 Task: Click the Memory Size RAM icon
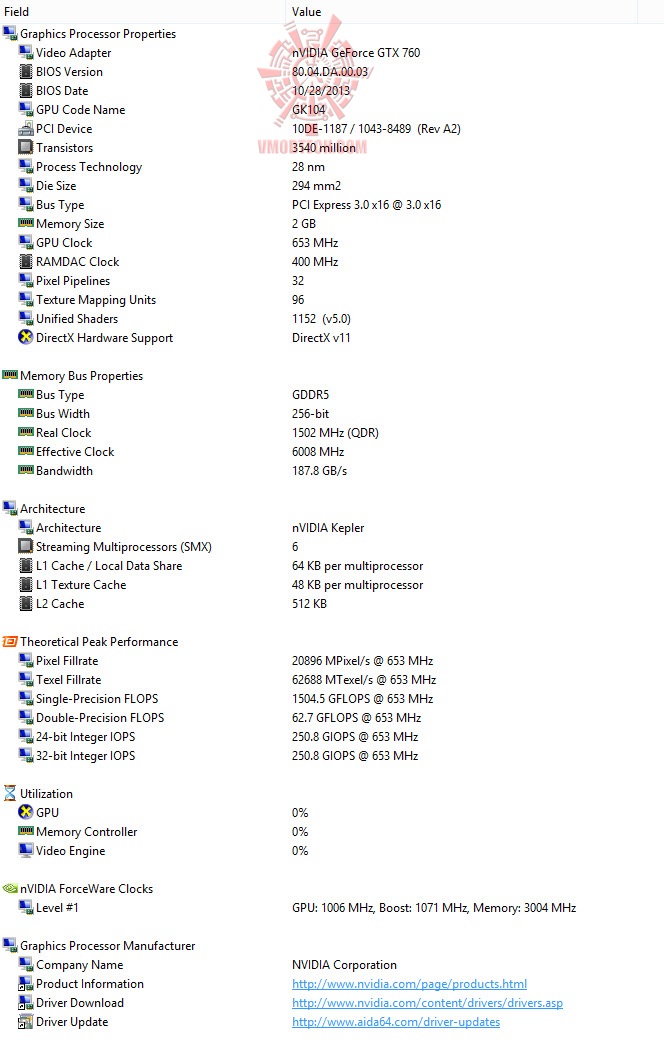26,223
